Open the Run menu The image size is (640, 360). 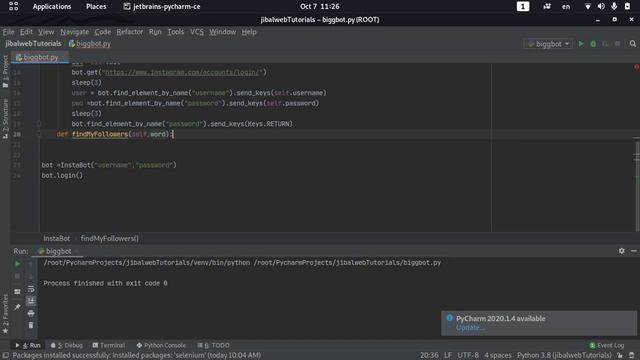tap(155, 32)
